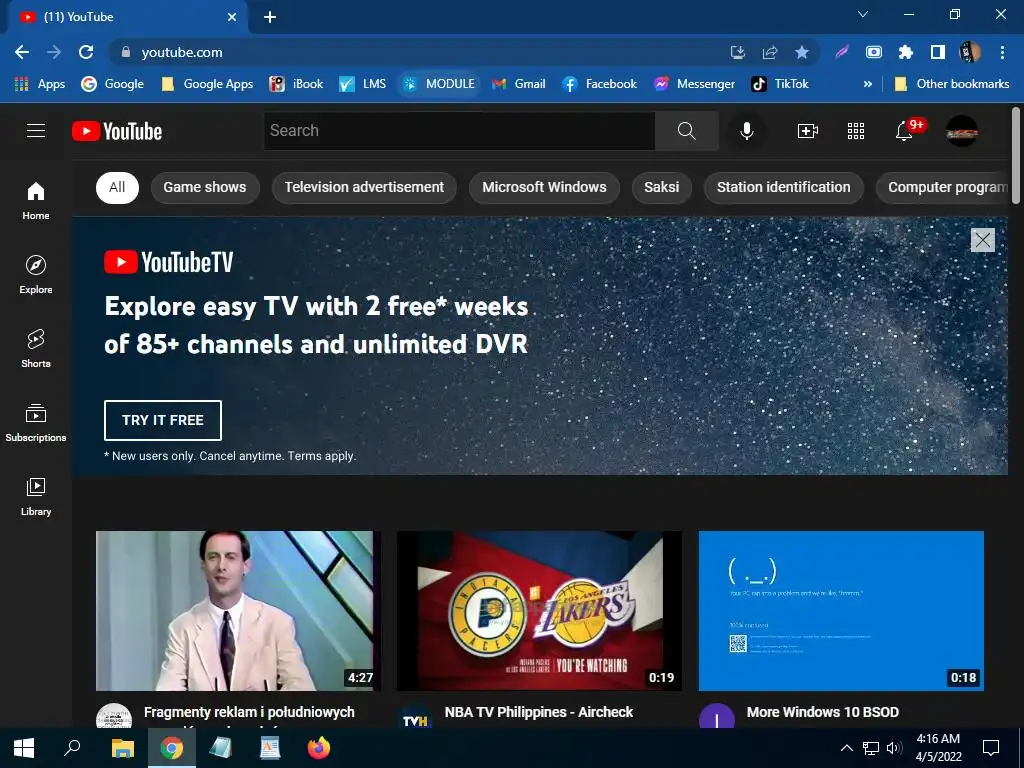Image resolution: width=1024 pixels, height=768 pixels.
Task: Toggle Chrome side panel
Action: (x=938, y=52)
